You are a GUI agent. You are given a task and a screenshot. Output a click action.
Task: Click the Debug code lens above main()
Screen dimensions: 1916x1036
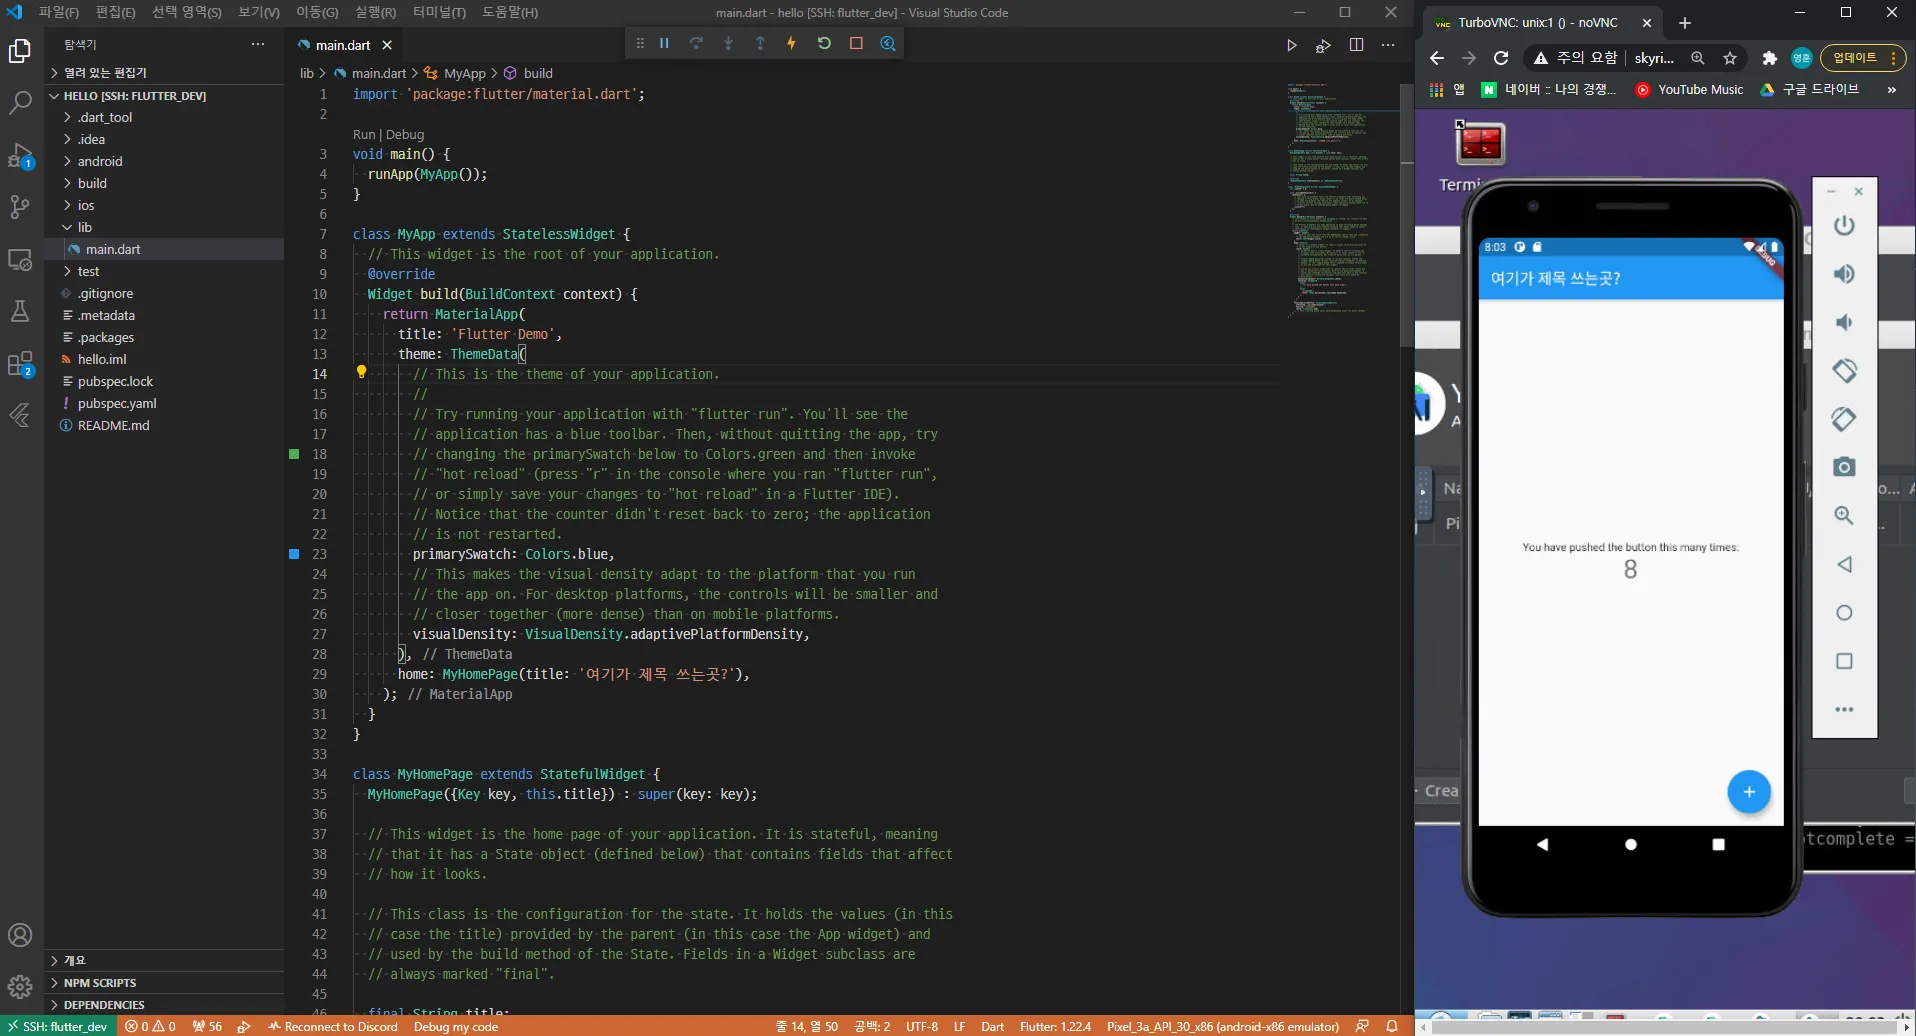point(405,134)
